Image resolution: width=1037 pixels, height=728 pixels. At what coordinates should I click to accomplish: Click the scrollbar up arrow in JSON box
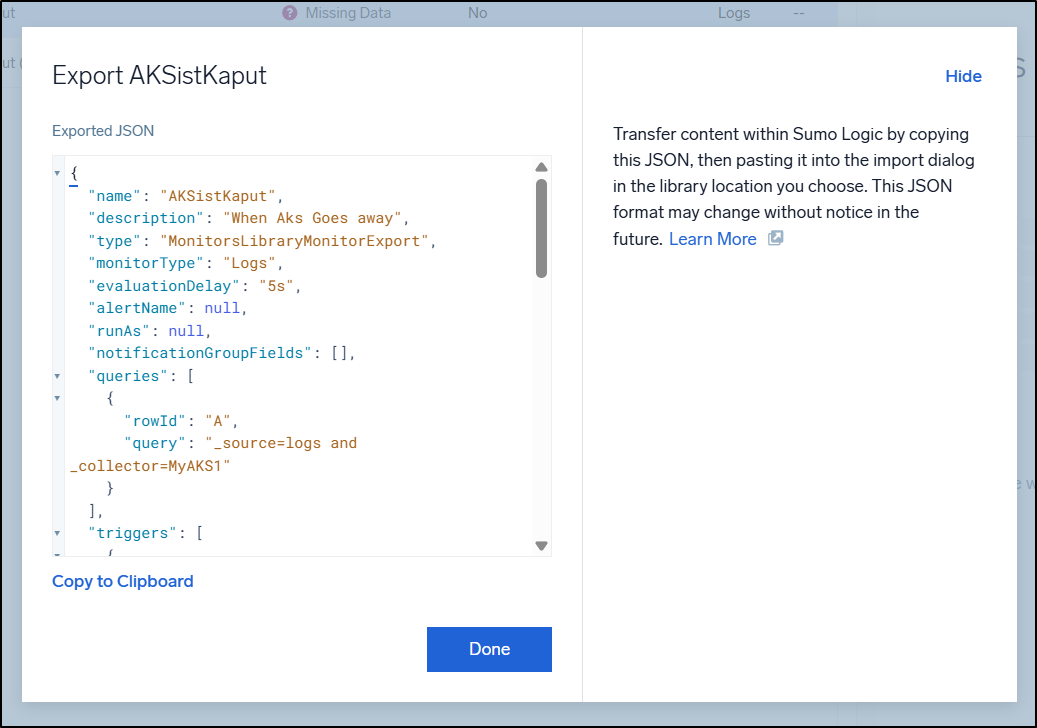click(541, 167)
